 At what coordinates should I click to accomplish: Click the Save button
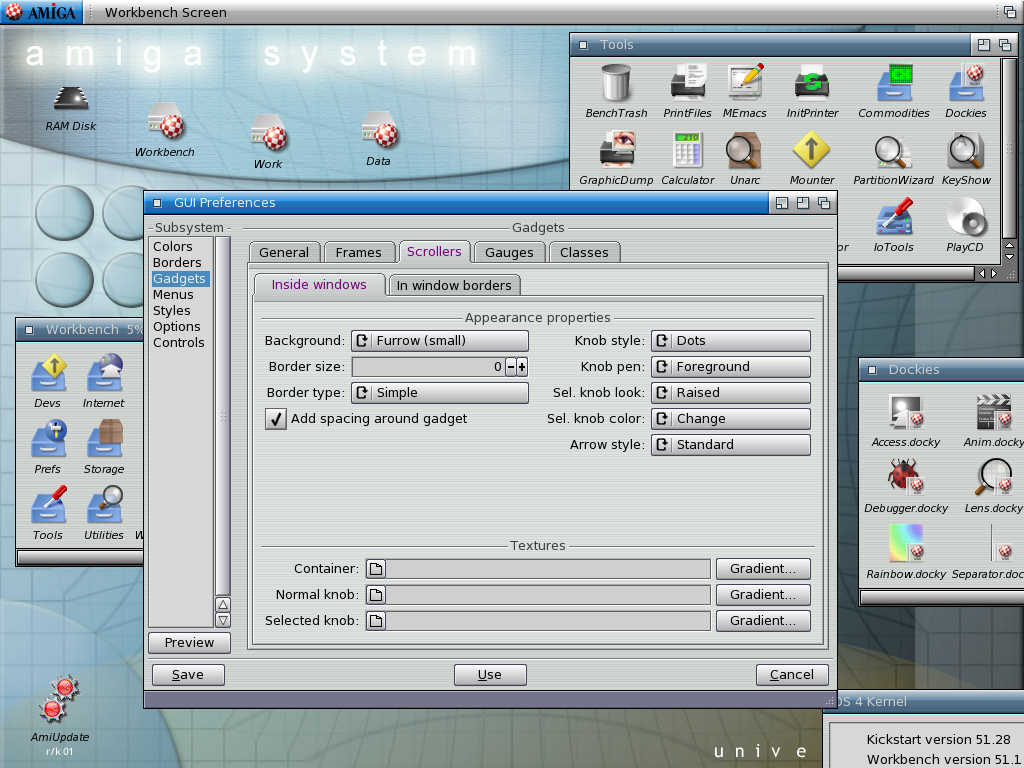click(x=188, y=675)
